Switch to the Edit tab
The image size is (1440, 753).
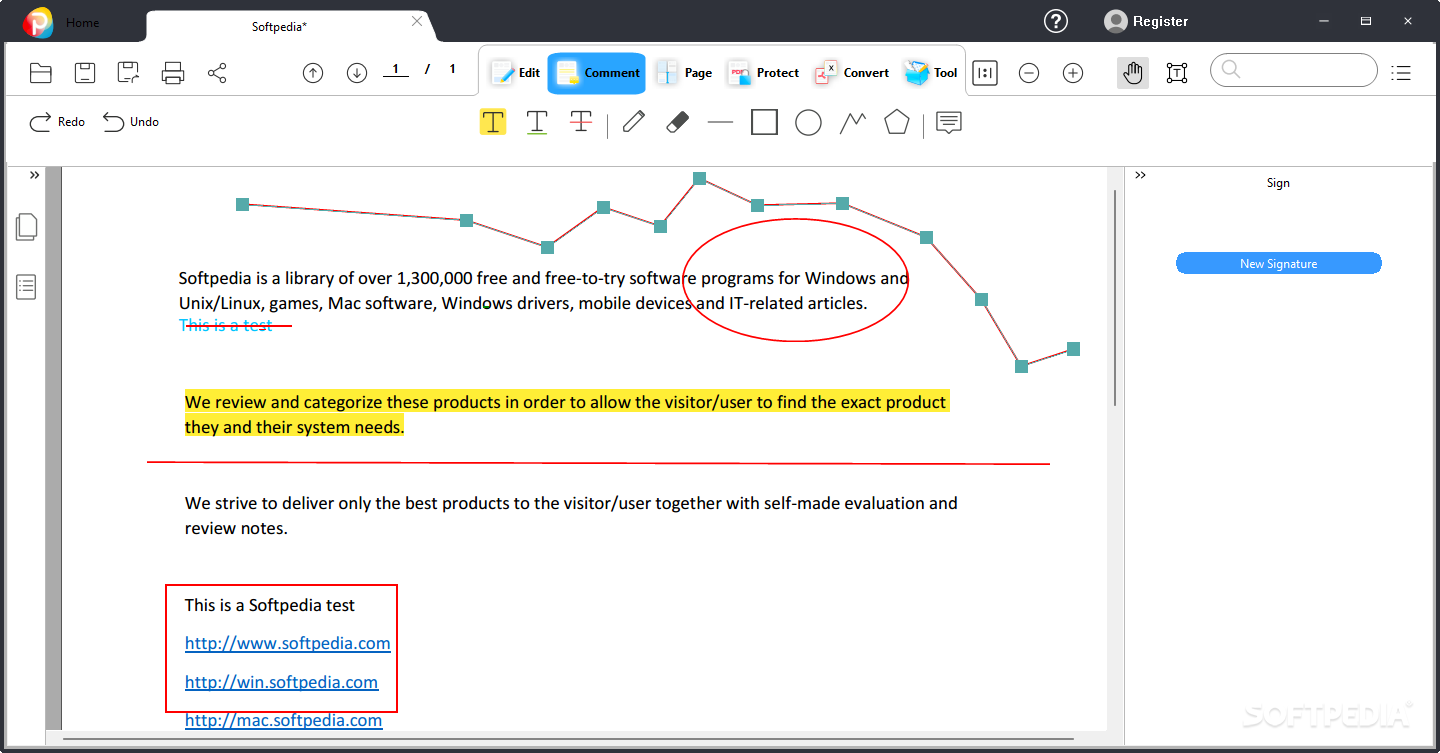click(515, 73)
